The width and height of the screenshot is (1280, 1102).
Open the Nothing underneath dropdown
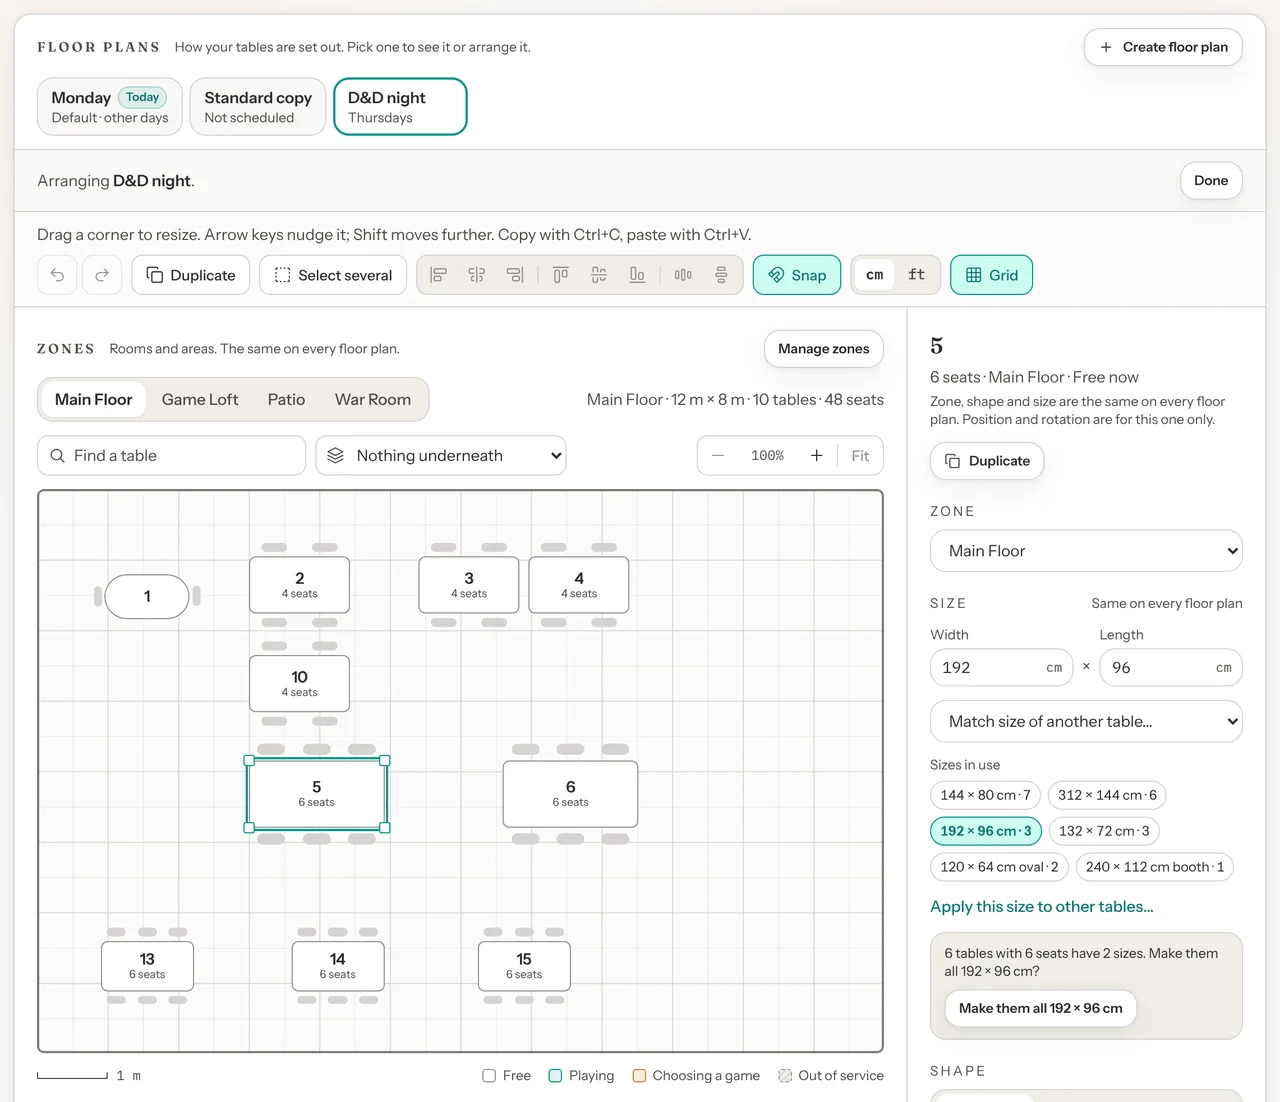tap(441, 455)
